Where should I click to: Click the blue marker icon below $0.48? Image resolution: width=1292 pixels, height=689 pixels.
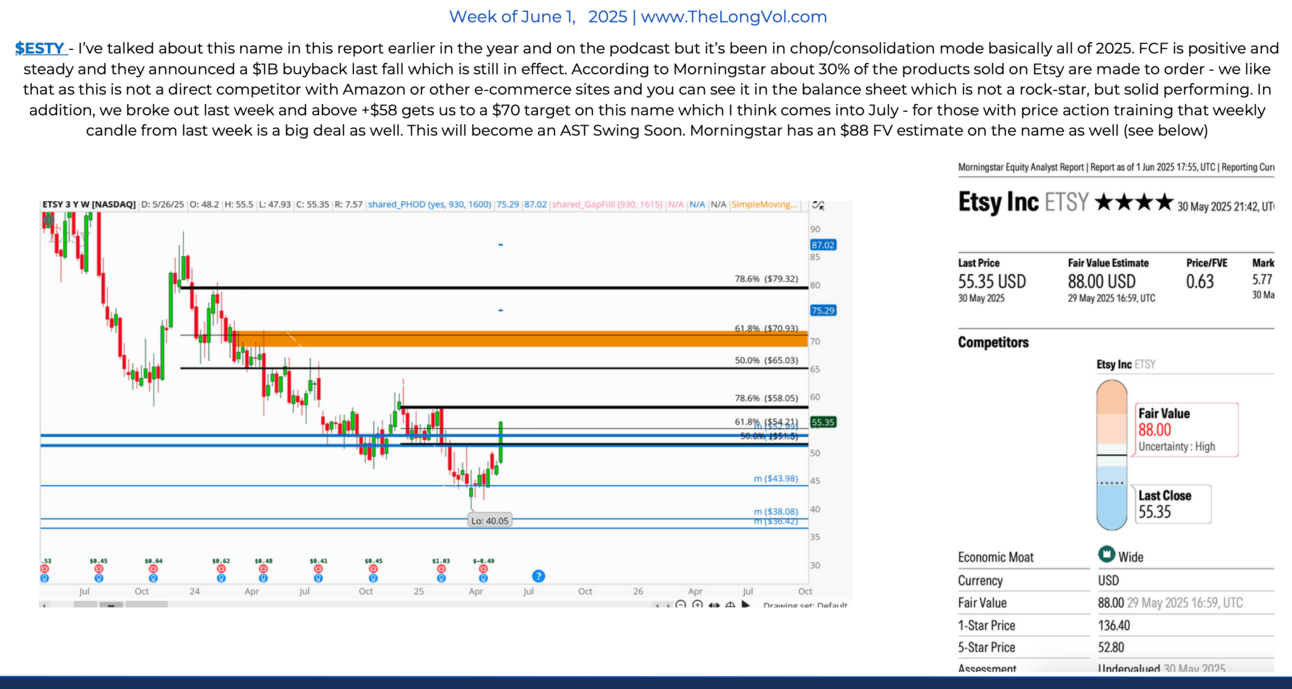tap(263, 578)
